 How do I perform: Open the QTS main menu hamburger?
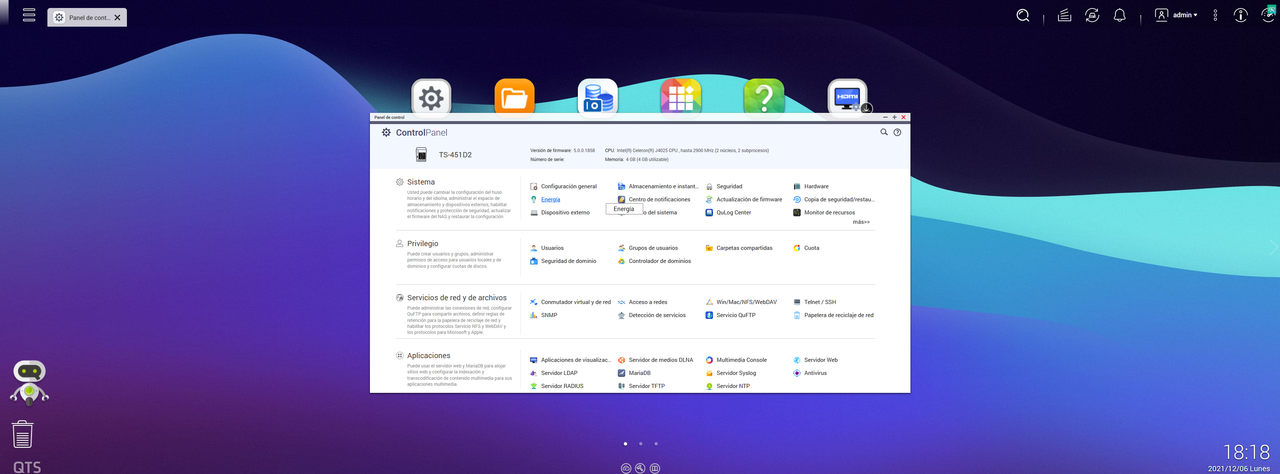[29, 16]
